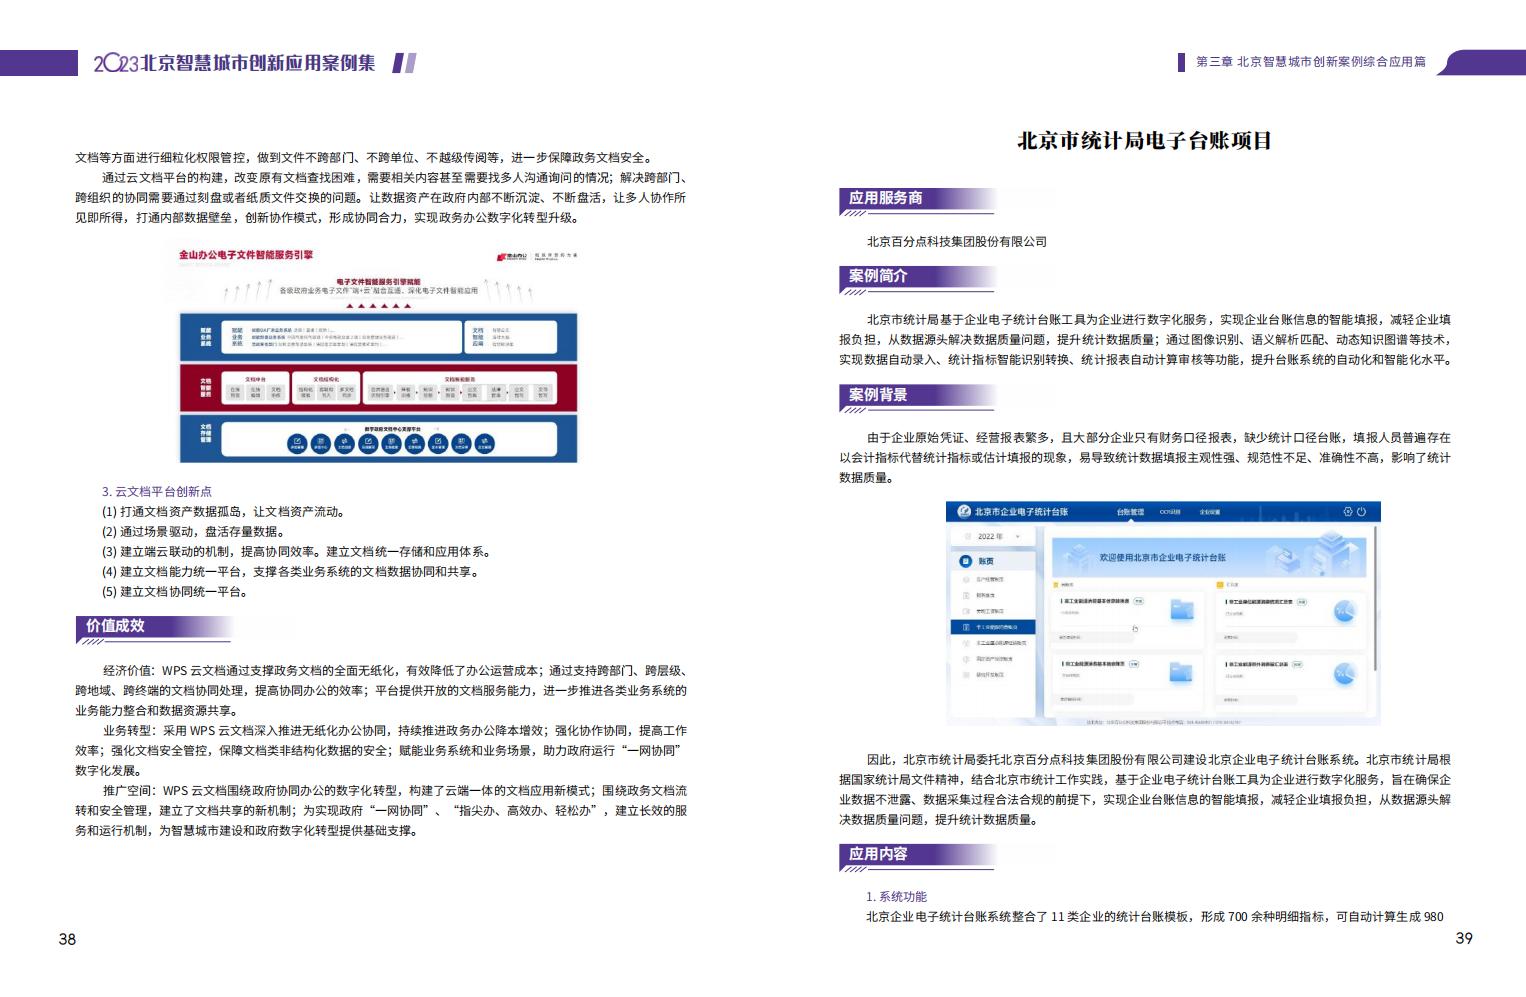Click the 应用服务商 section heading

click(x=885, y=198)
